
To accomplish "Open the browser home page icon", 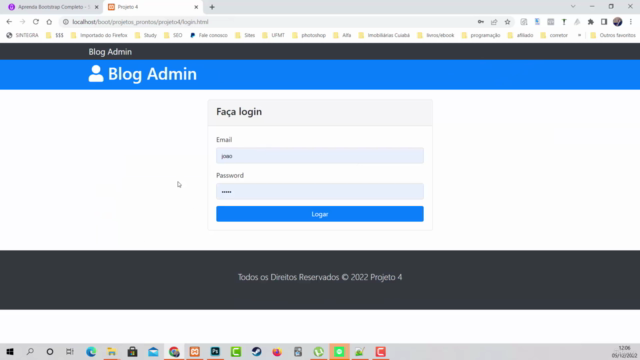I will (x=49, y=22).
